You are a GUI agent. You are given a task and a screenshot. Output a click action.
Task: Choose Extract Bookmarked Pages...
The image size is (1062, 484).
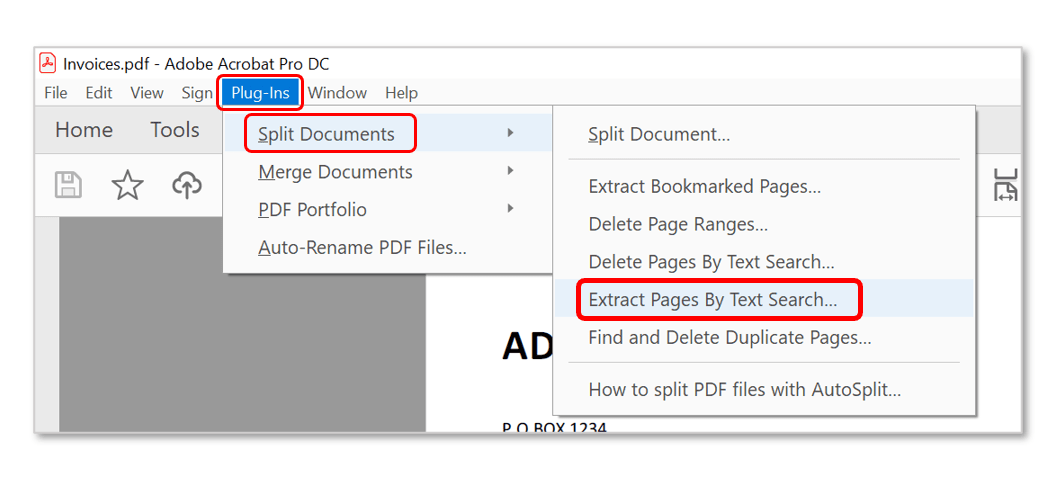point(764,186)
